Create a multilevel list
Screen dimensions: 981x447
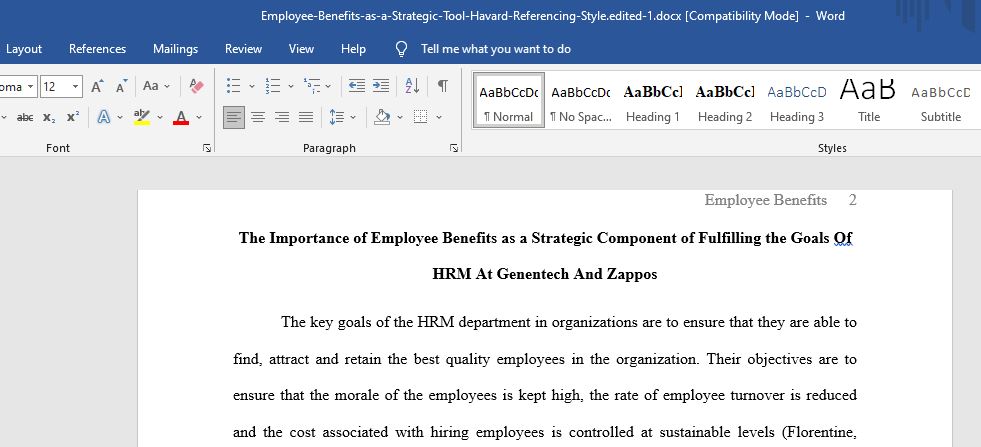312,86
